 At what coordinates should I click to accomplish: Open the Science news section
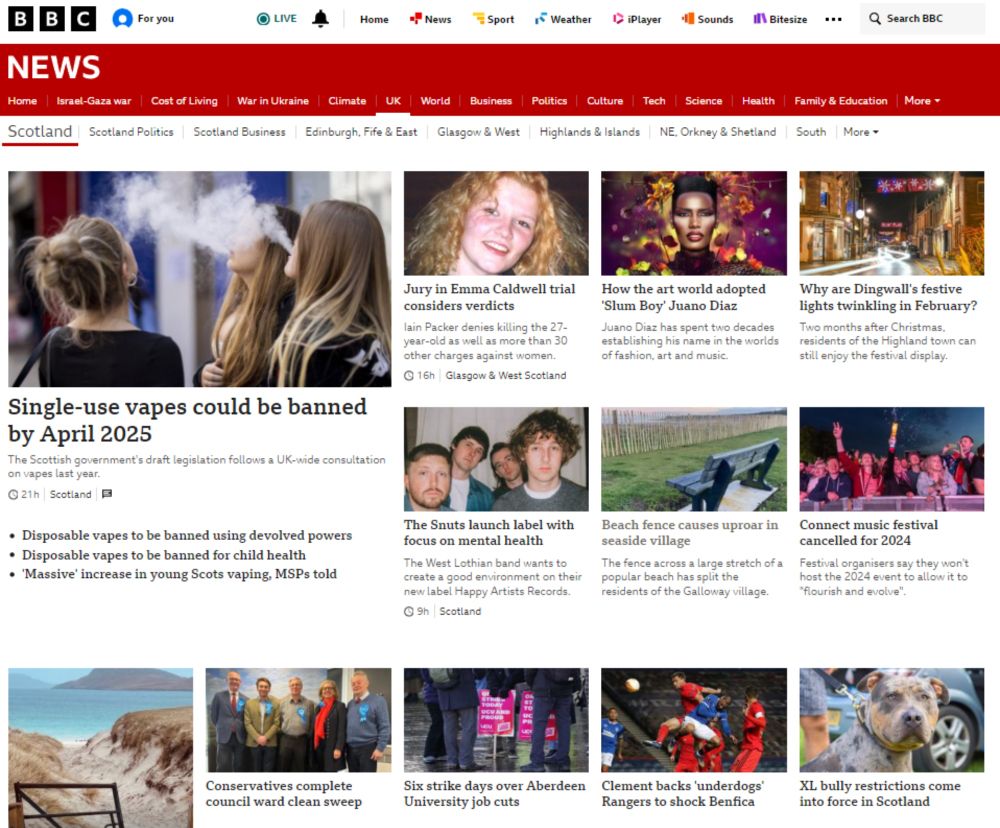(x=703, y=101)
